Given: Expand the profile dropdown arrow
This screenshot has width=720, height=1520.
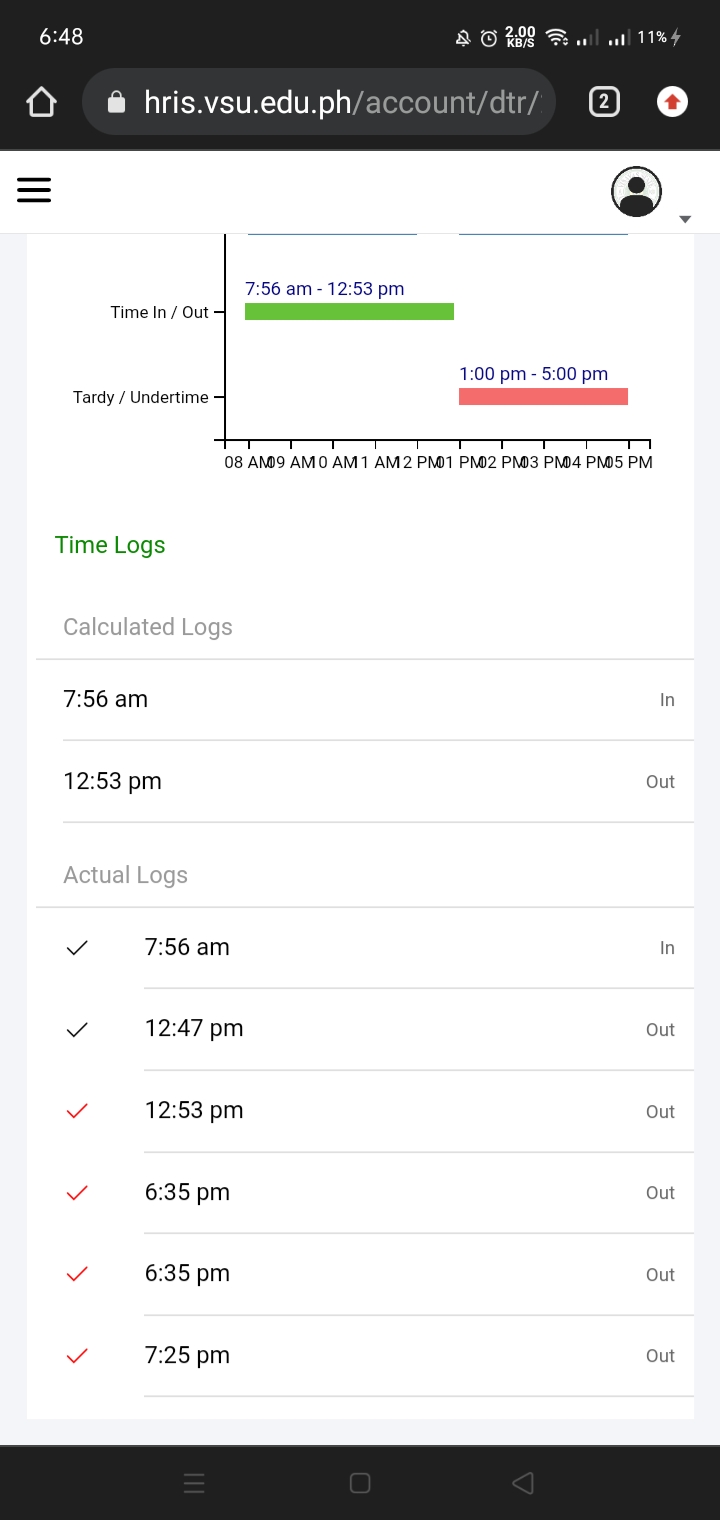Looking at the screenshot, I should pos(685,219).
